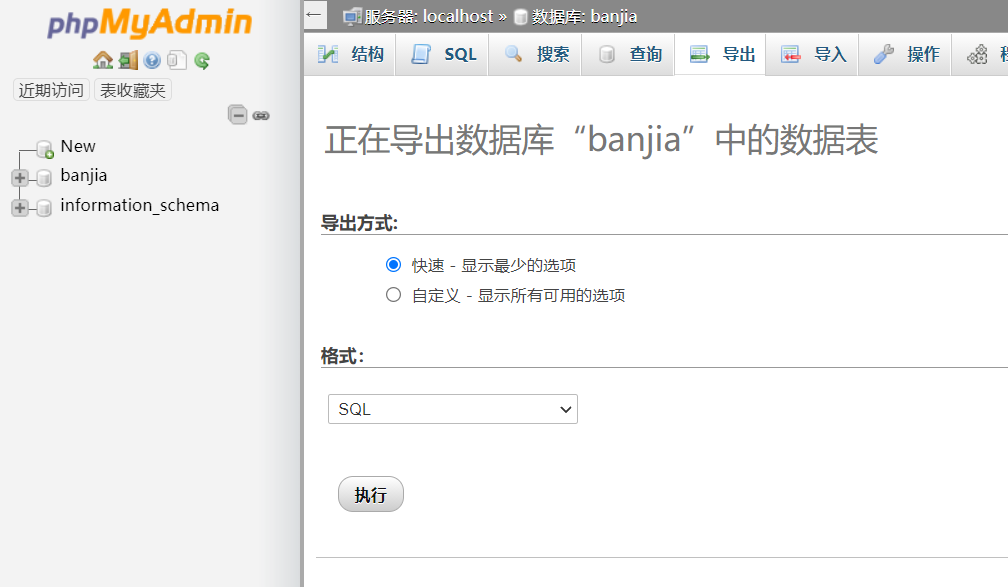Select the 快速 quick export radio button
Screen dimensions: 1008x587
click(393, 265)
